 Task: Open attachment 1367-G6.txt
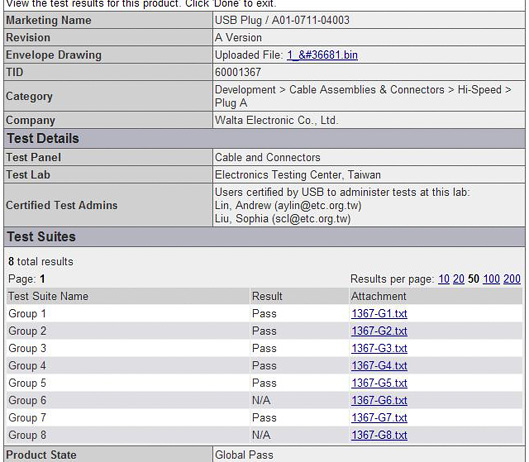379,401
